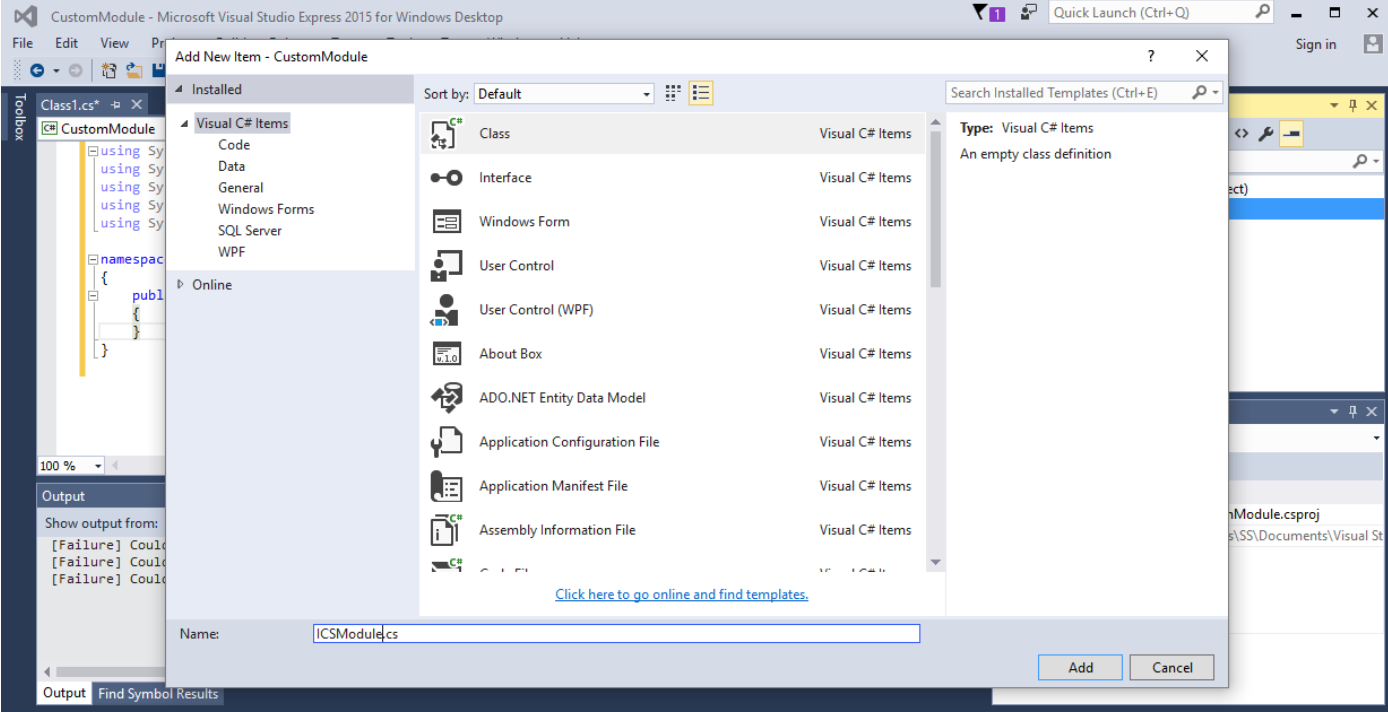
Task: Close the Class1.cs tab
Action: tap(137, 105)
